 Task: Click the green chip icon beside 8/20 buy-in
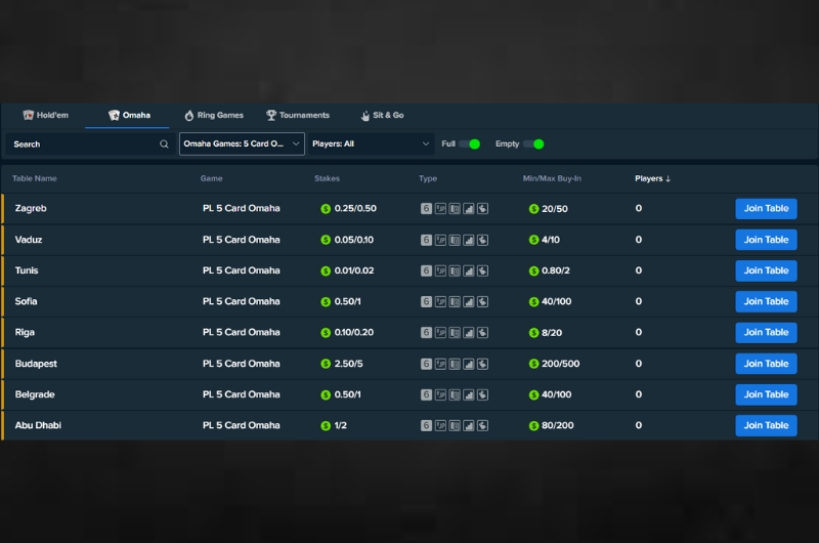click(533, 333)
